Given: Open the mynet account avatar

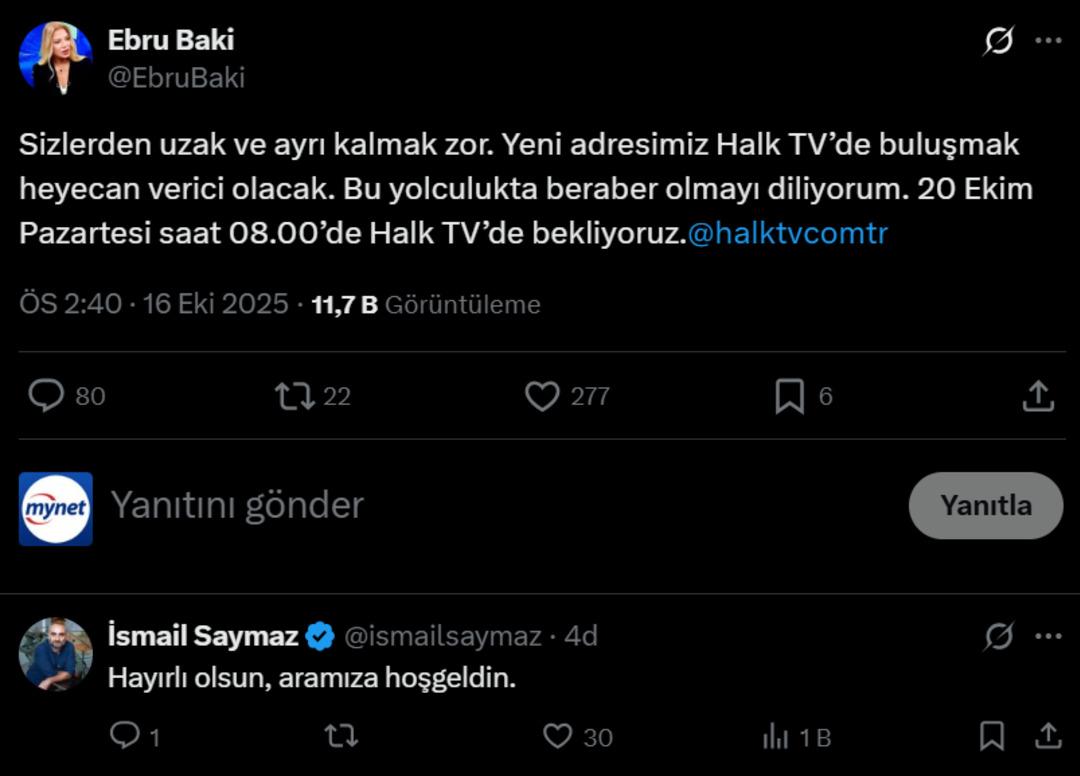Looking at the screenshot, I should (x=55, y=509).
